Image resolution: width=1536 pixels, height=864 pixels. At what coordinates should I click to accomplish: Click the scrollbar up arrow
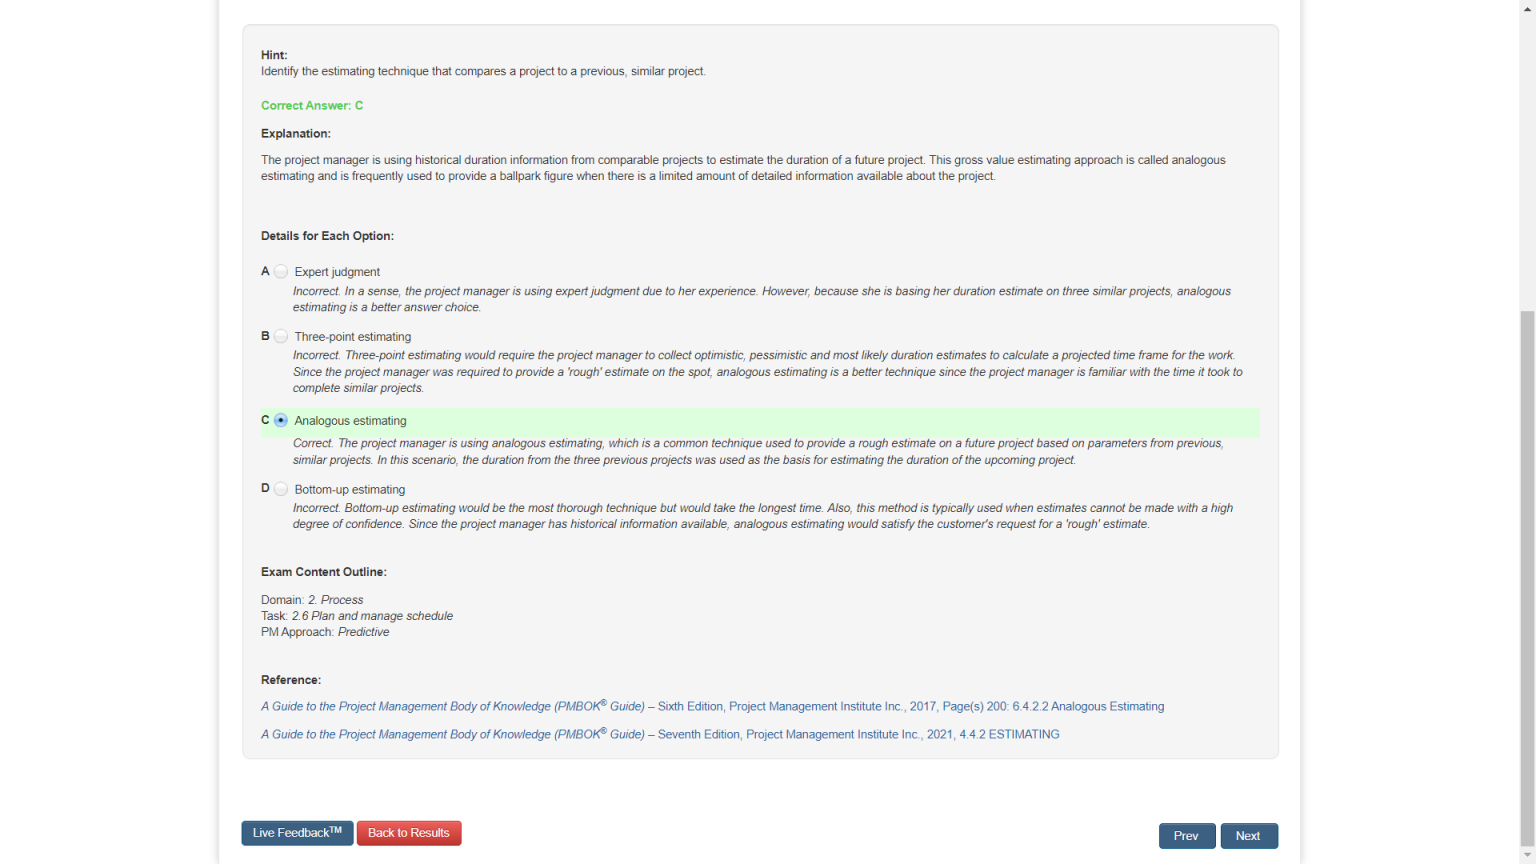pos(1527,7)
